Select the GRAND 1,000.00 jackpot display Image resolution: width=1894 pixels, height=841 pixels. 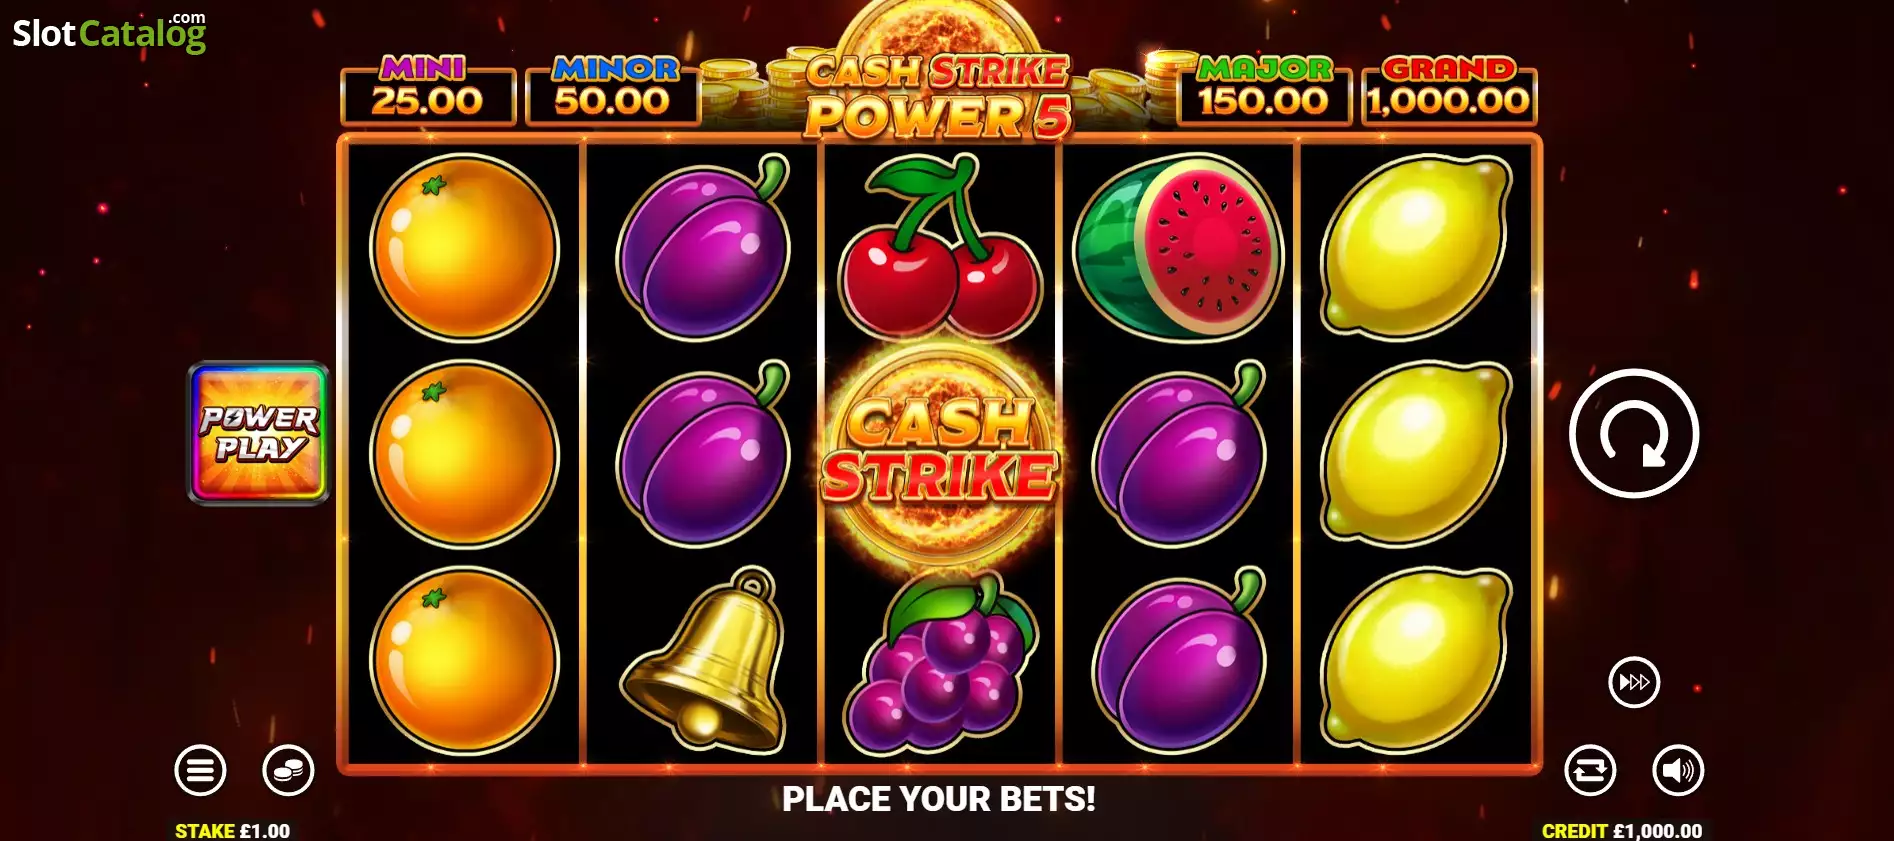click(x=1449, y=90)
